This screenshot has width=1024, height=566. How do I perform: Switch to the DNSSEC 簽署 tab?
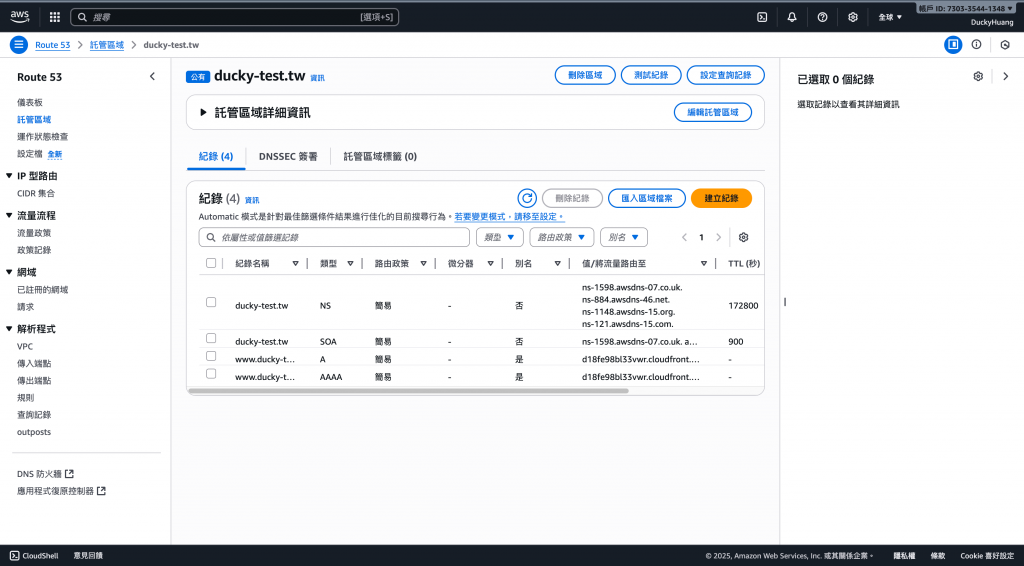288,157
